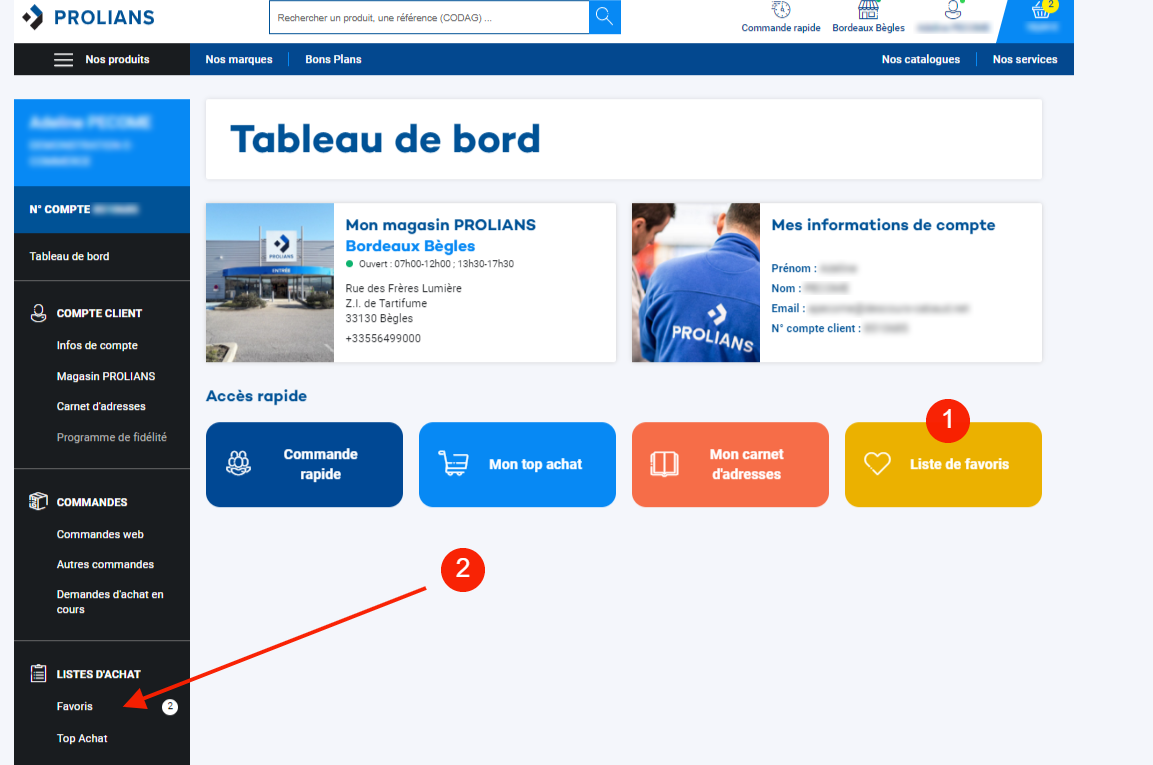Click the PROLIANS employee jacket photo
The image size is (1153, 765).
pyautogui.click(x=696, y=282)
